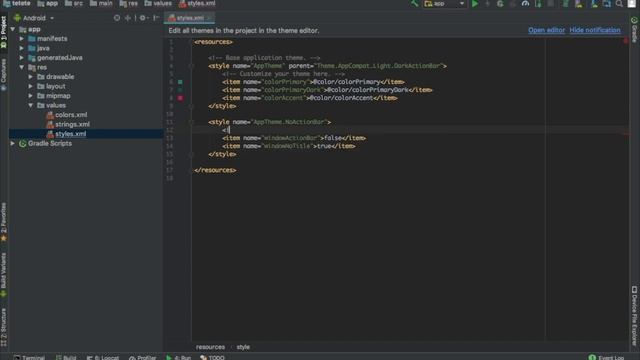Open the Project panel settings gear

(x=143, y=18)
